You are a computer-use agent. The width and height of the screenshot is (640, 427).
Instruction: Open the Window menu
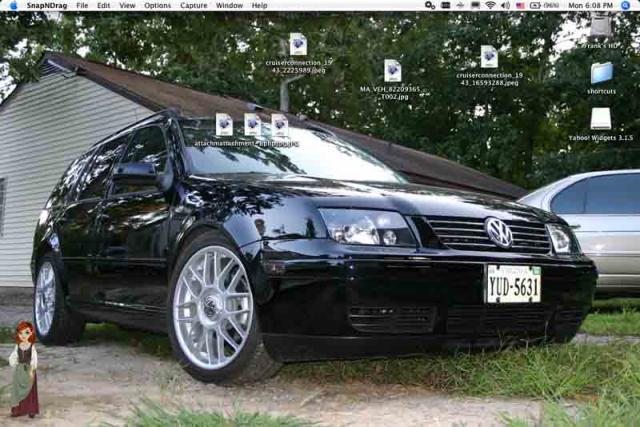(x=229, y=5)
